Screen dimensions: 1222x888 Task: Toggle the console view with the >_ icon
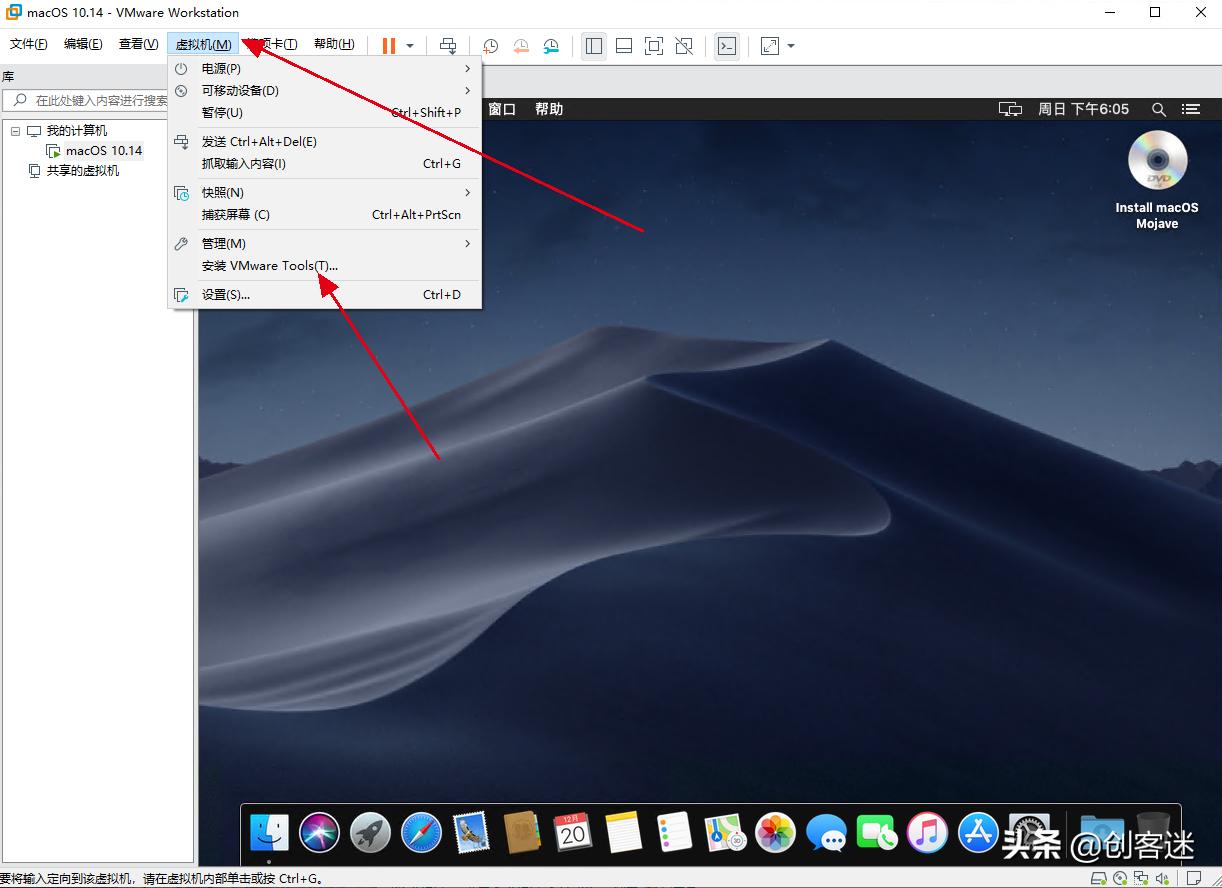coord(727,45)
